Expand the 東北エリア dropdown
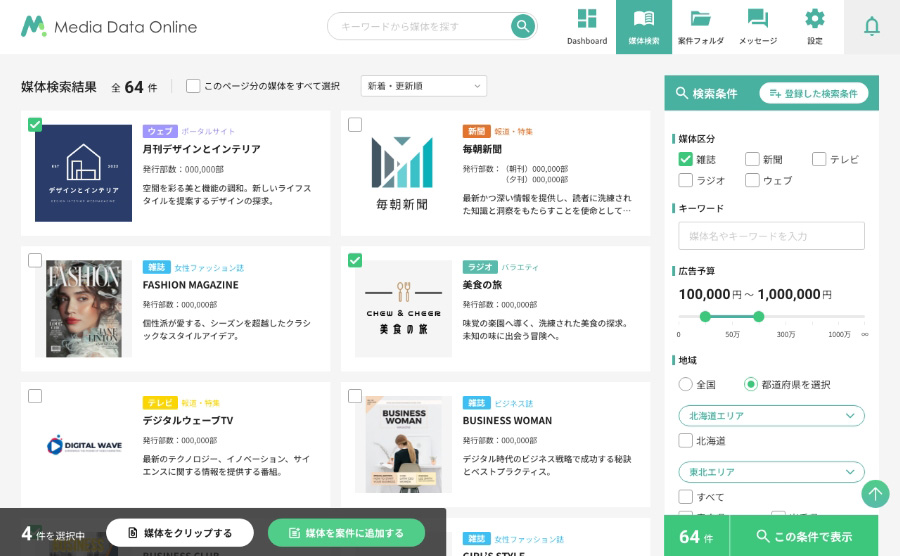The height and width of the screenshot is (556, 900). [771, 471]
